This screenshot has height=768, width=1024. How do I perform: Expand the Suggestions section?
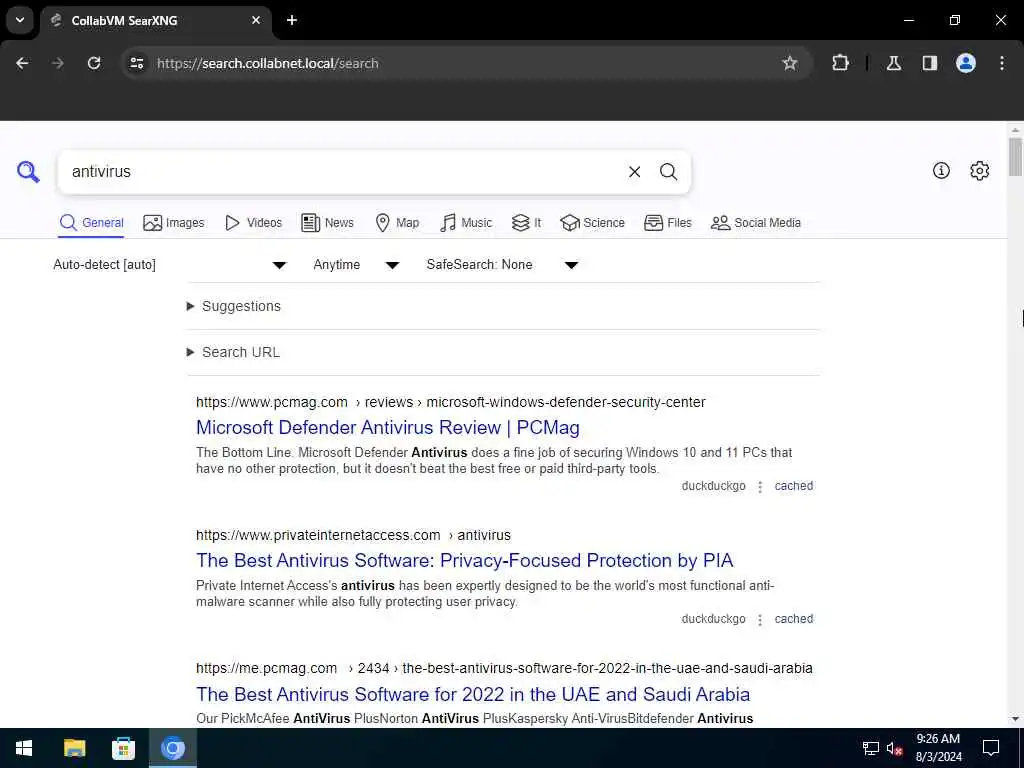(x=234, y=306)
